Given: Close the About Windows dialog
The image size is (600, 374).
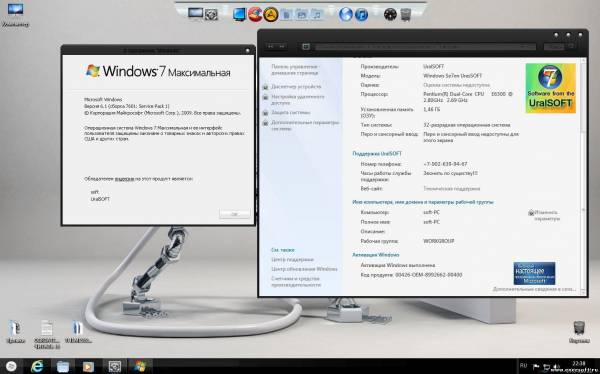Looking at the screenshot, I should point(247,50).
